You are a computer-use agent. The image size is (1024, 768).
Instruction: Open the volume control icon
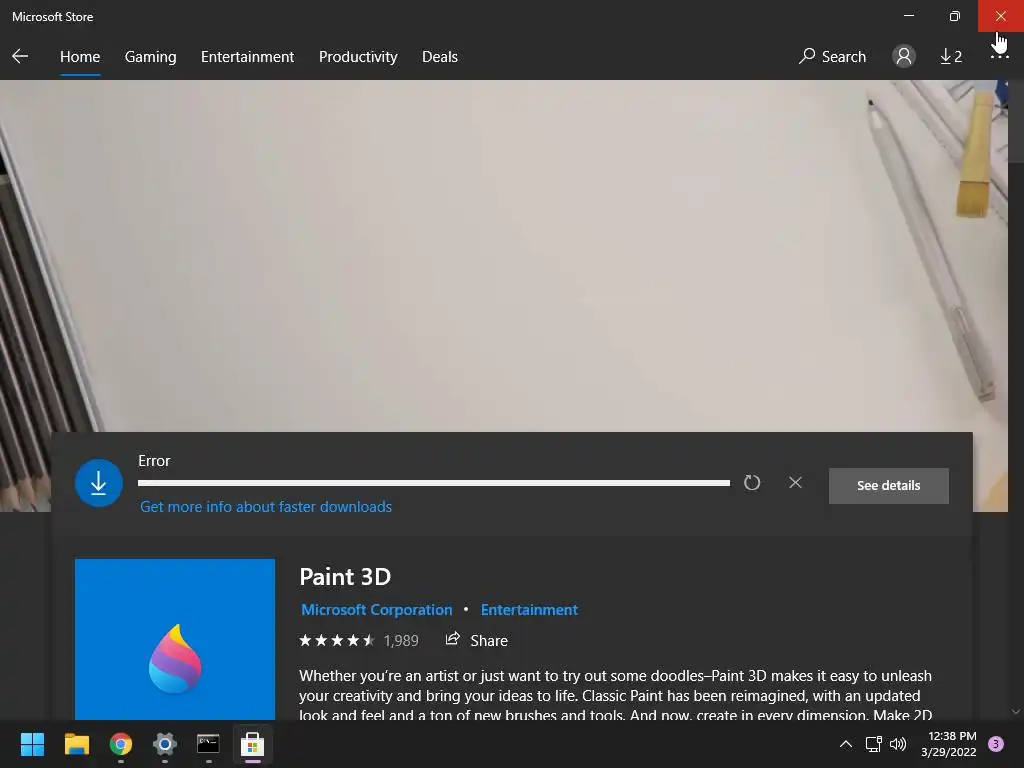click(899, 744)
